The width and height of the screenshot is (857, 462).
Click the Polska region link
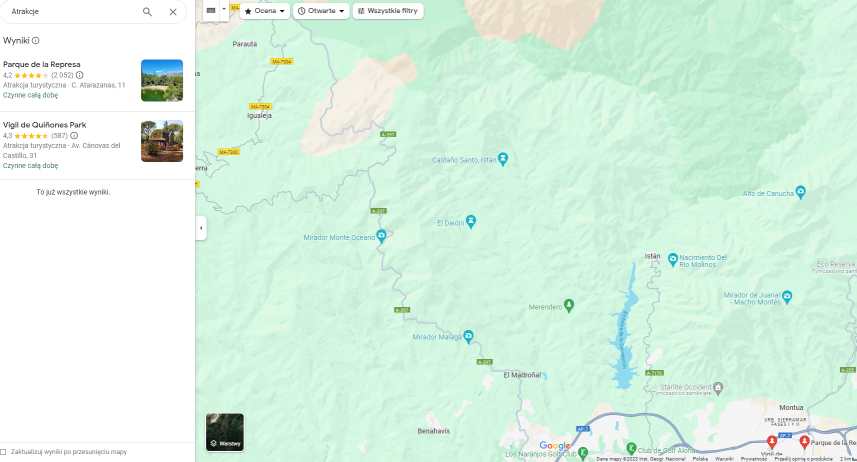(x=700, y=459)
